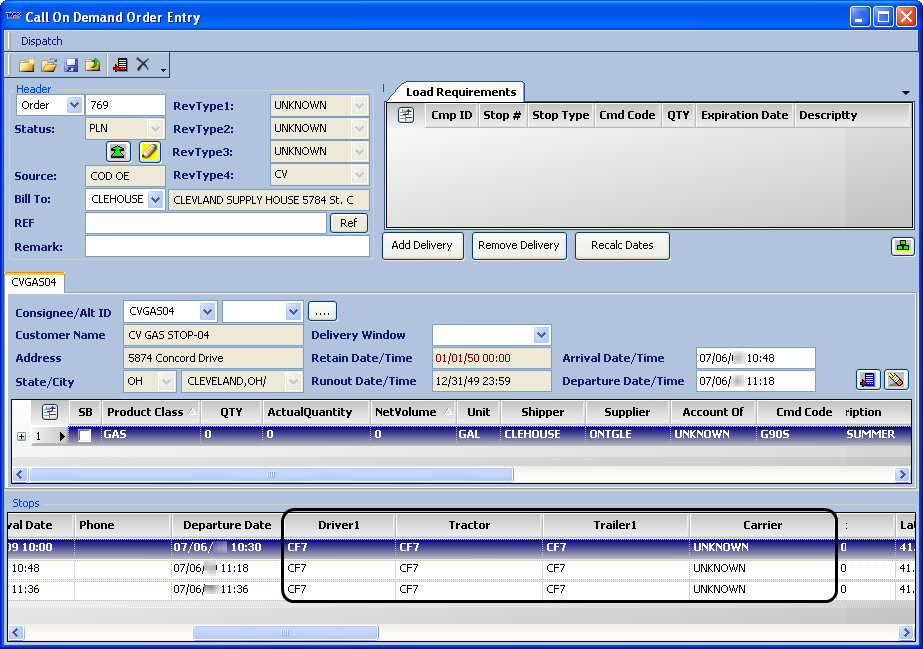Click the green telephone icon under Status
923x649 pixels.
[119, 152]
